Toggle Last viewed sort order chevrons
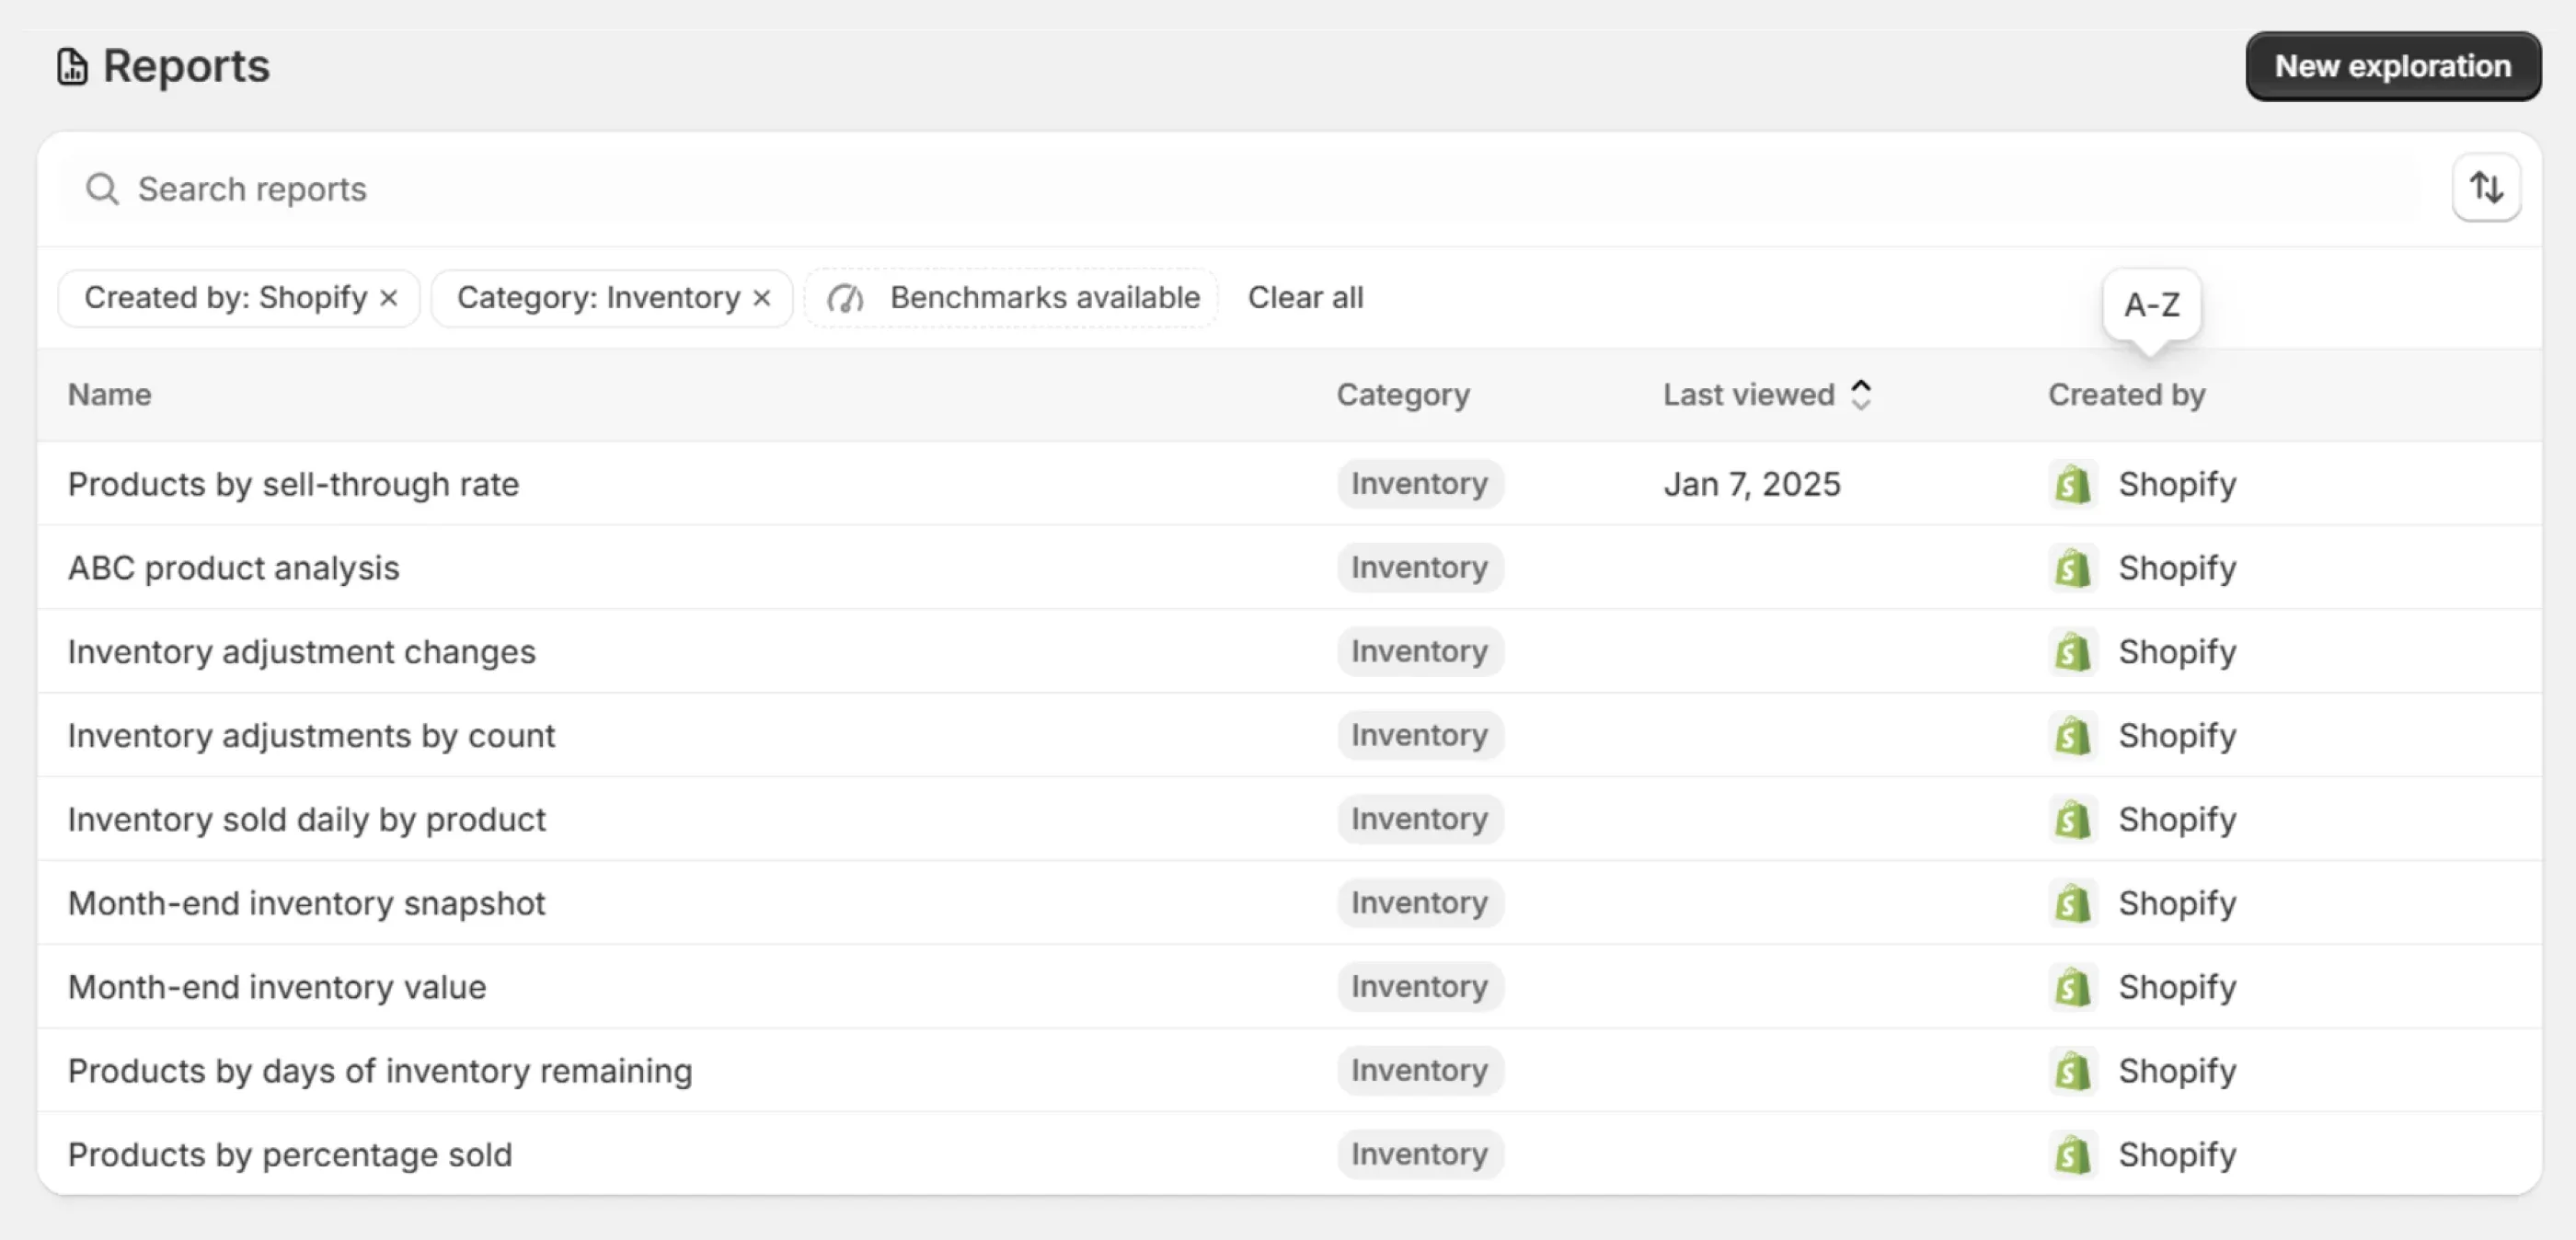 (x=1861, y=395)
